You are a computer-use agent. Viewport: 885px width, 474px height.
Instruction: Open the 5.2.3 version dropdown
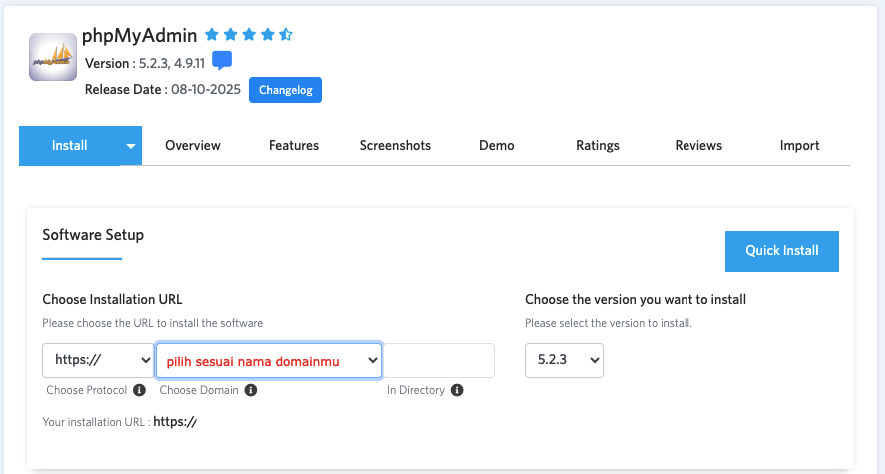click(x=564, y=360)
